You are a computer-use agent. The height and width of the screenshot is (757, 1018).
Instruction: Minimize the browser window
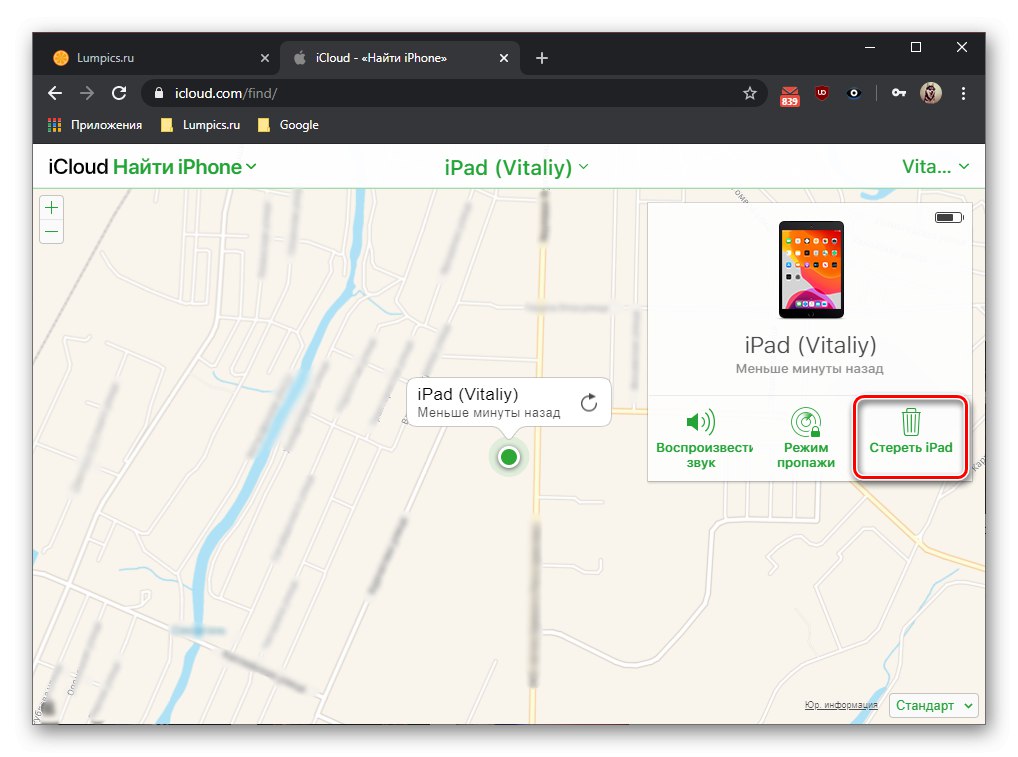870,47
